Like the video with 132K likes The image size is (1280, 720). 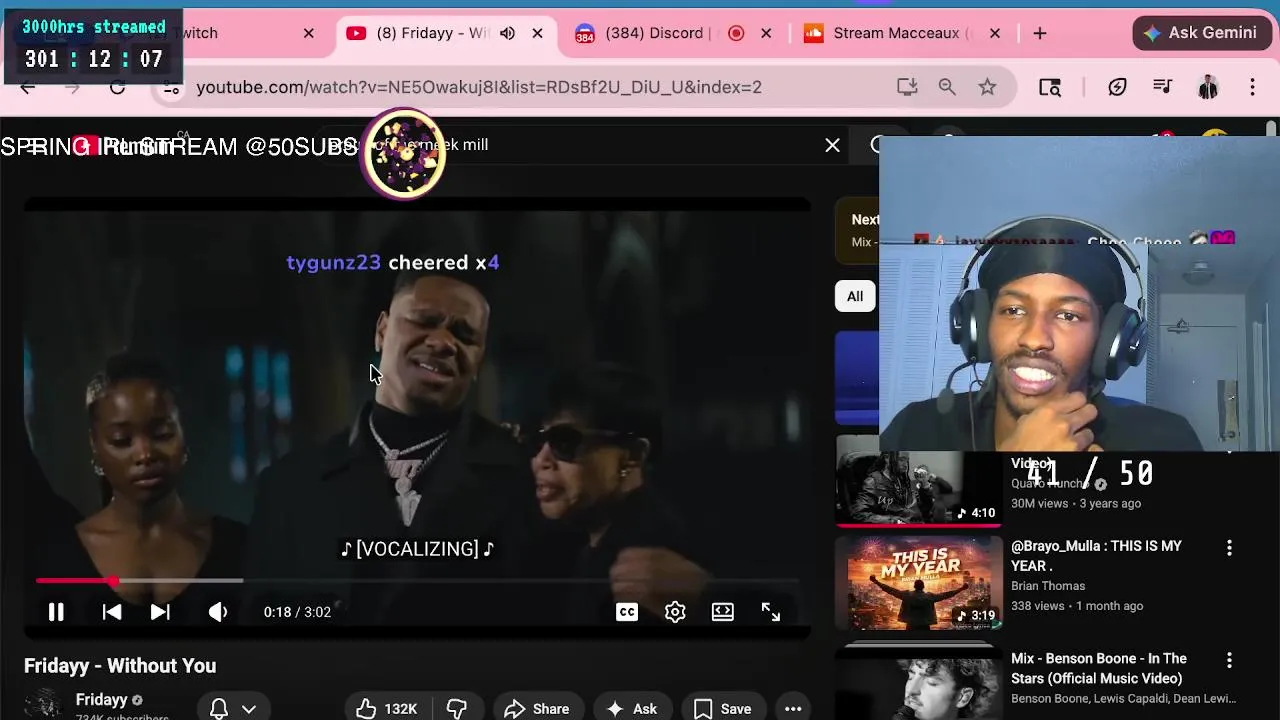(x=387, y=709)
